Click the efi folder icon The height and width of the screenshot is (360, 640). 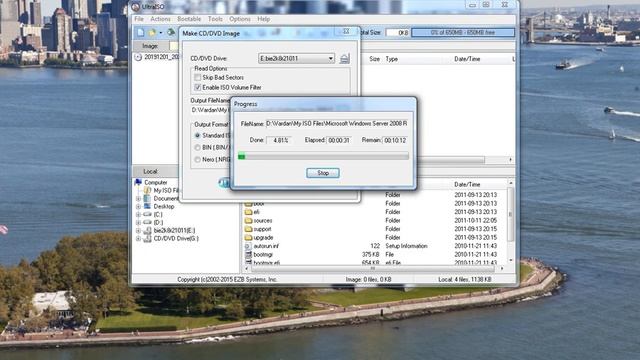pos(248,212)
